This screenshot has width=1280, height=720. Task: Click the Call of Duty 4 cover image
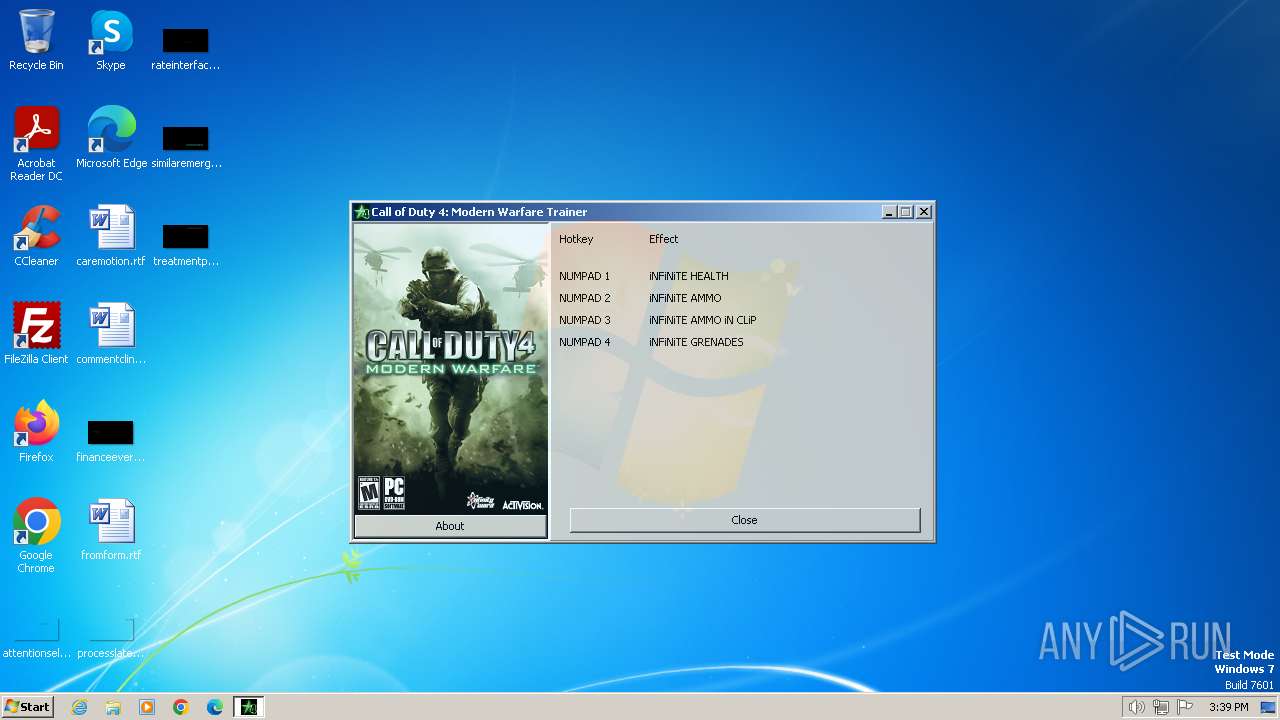(x=451, y=368)
